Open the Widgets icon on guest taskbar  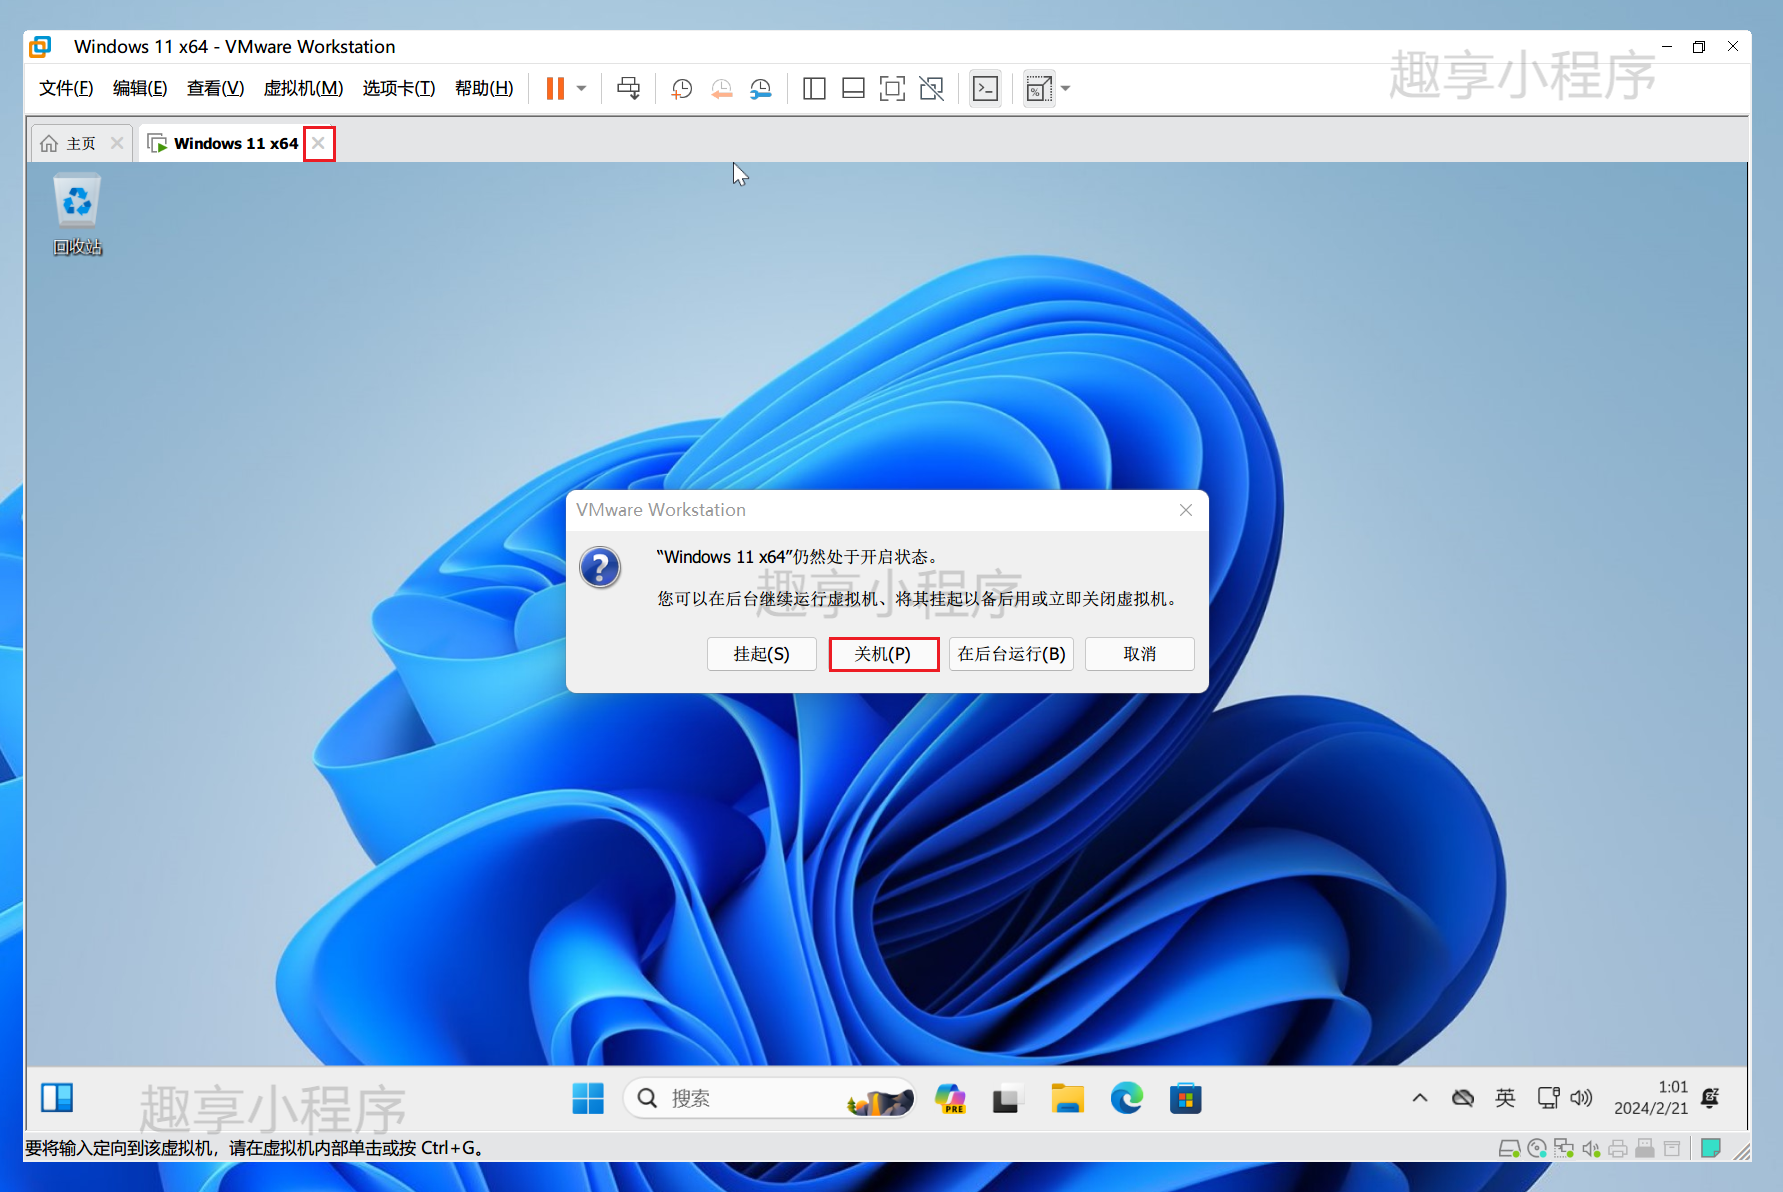[57, 1098]
